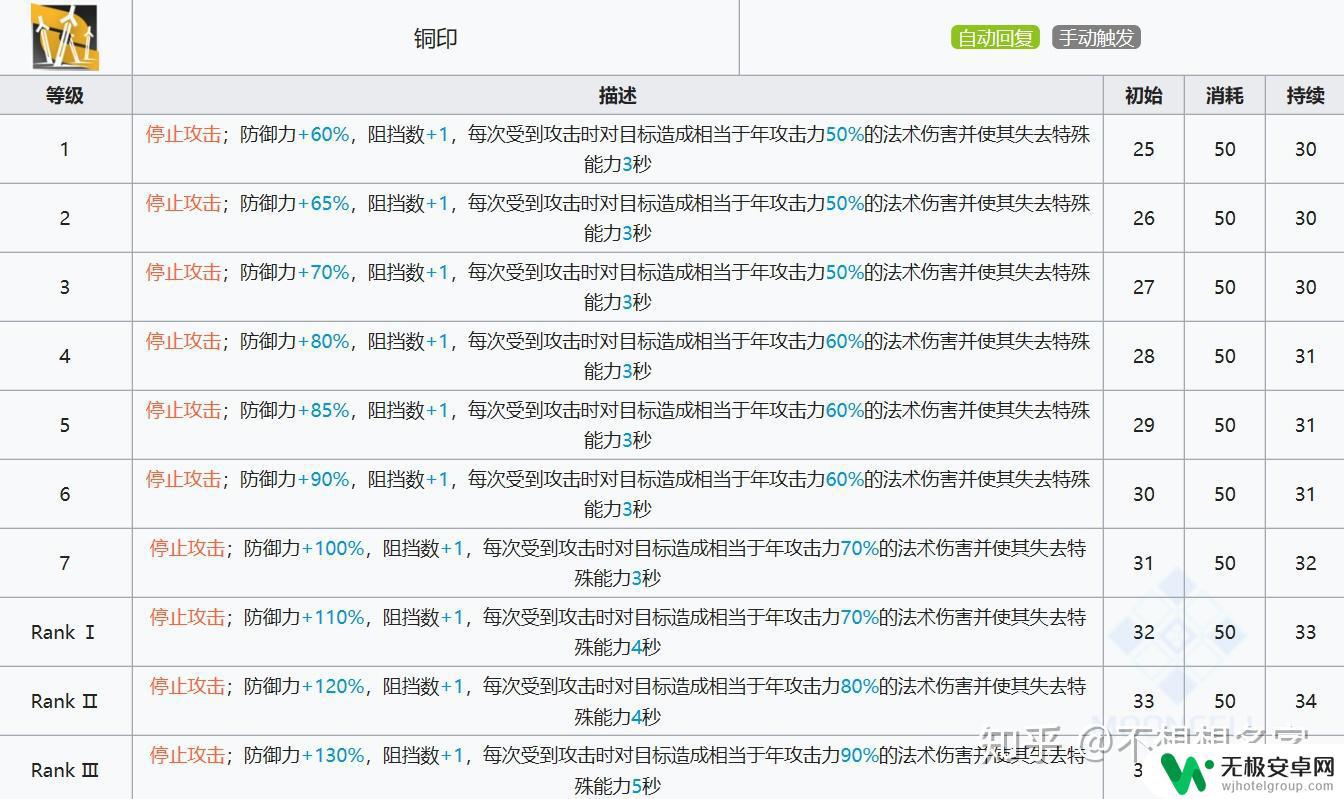Click level 4 description with 防御力+80%

[x=617, y=356]
